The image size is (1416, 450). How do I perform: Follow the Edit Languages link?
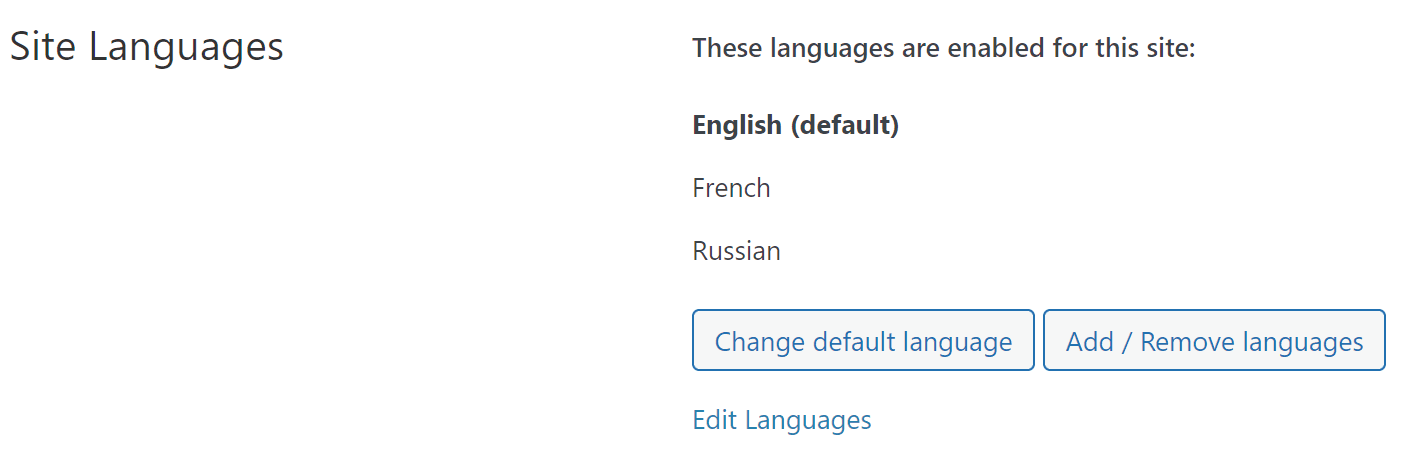[x=781, y=420]
